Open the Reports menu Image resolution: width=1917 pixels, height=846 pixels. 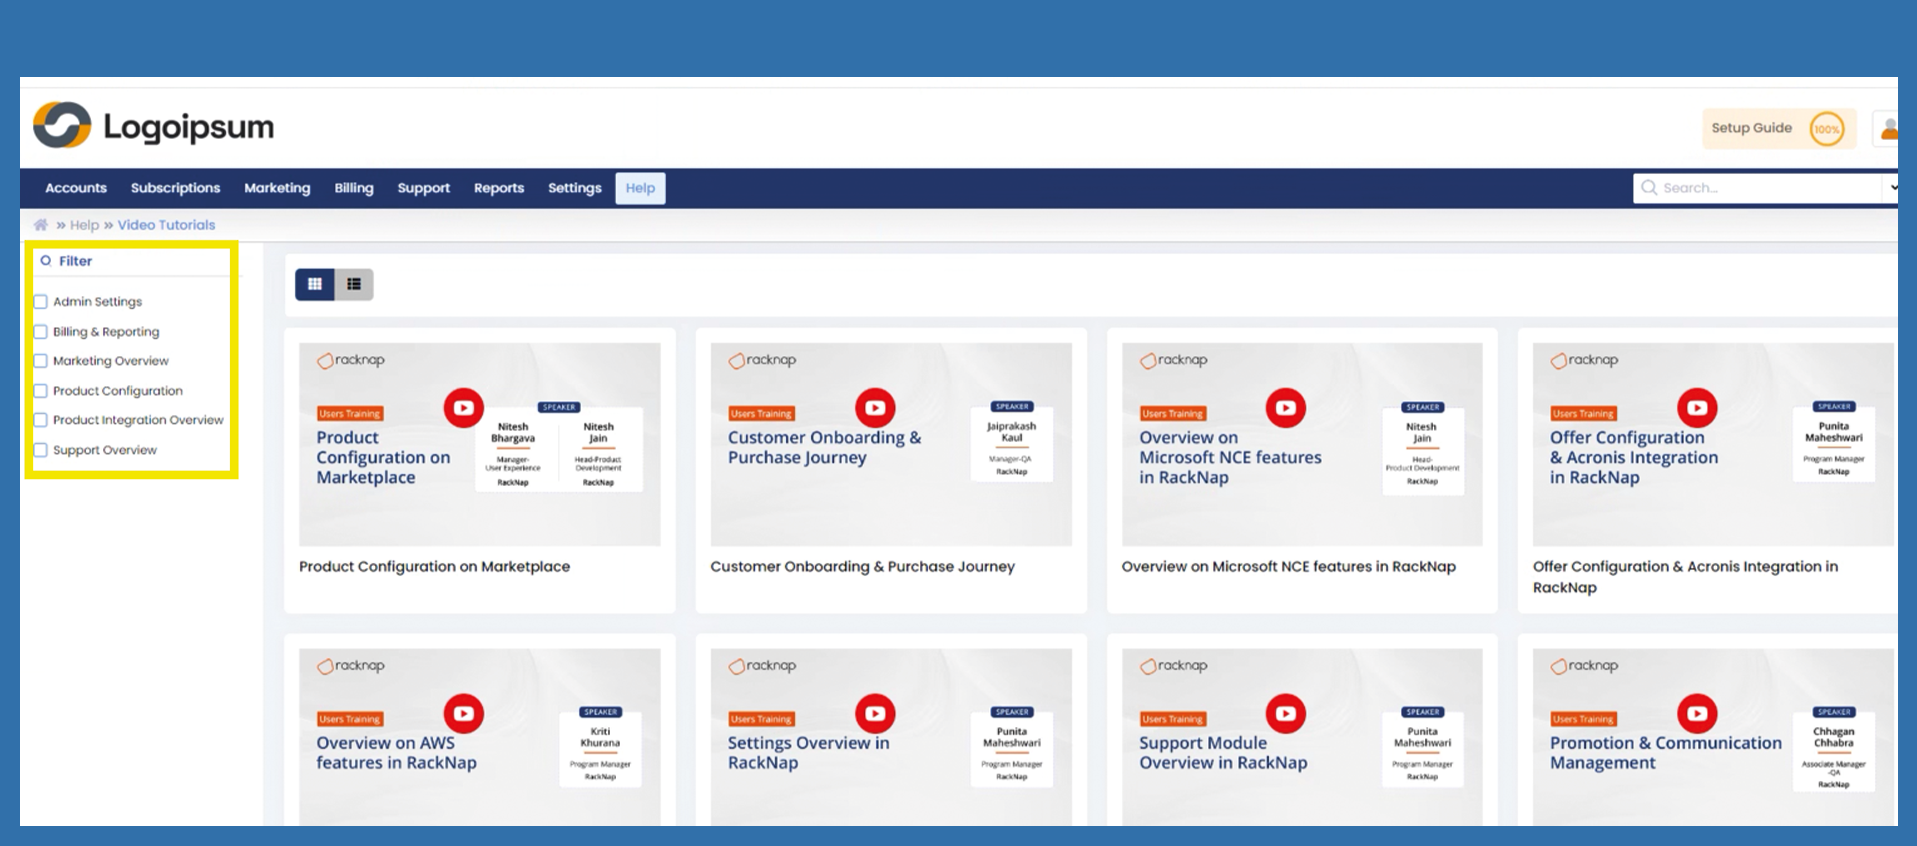[x=498, y=188]
